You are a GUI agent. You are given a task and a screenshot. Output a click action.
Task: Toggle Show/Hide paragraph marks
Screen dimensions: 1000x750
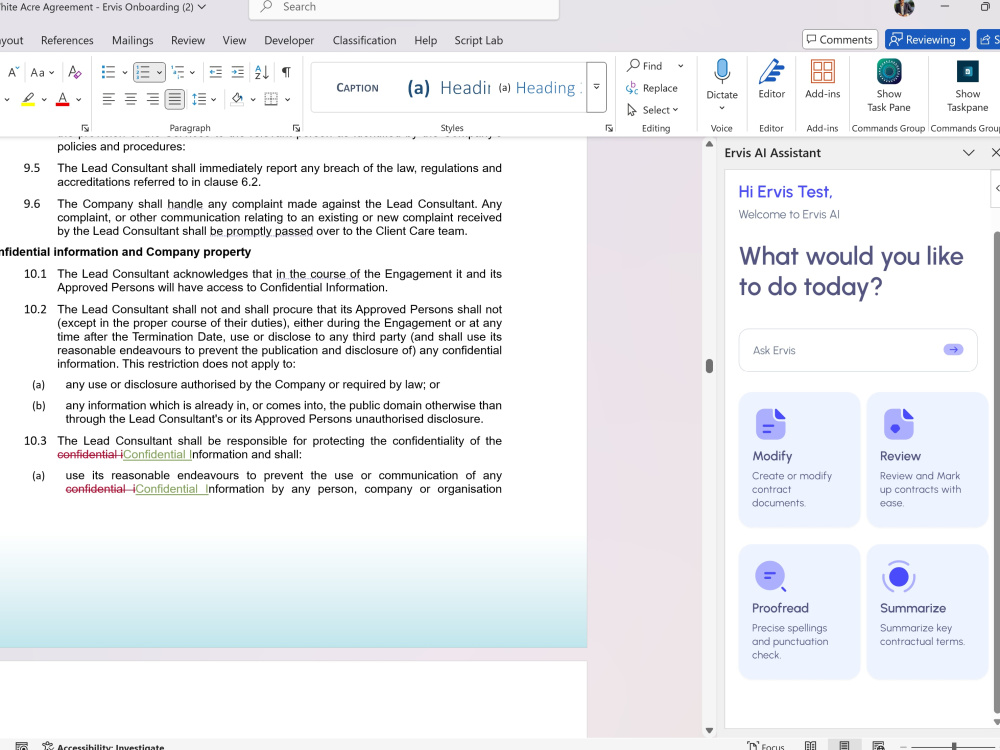coord(286,72)
